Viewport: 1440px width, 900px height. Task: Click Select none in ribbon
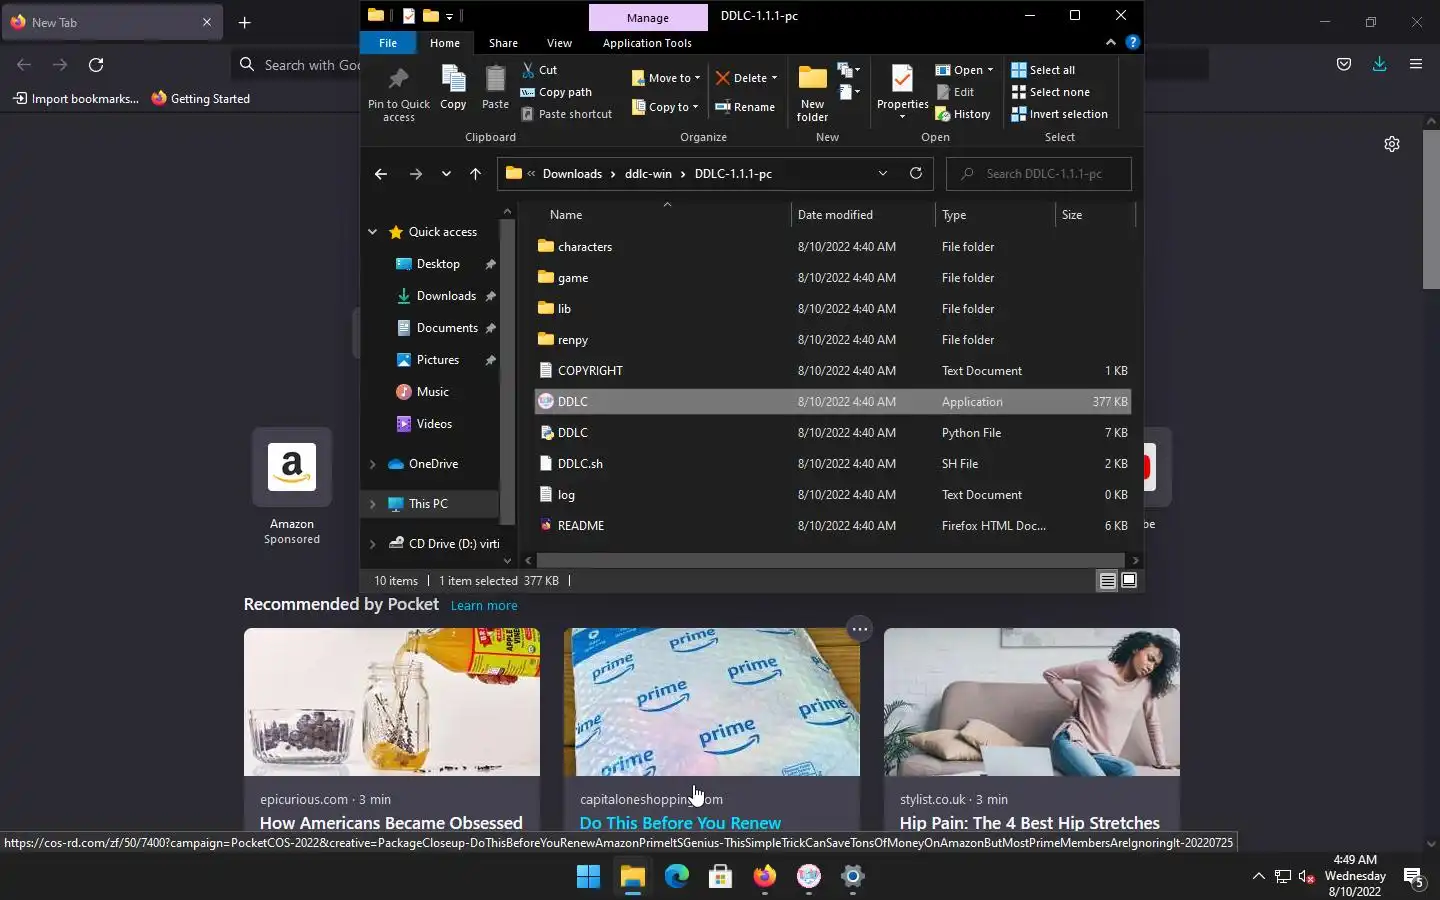(x=1050, y=92)
